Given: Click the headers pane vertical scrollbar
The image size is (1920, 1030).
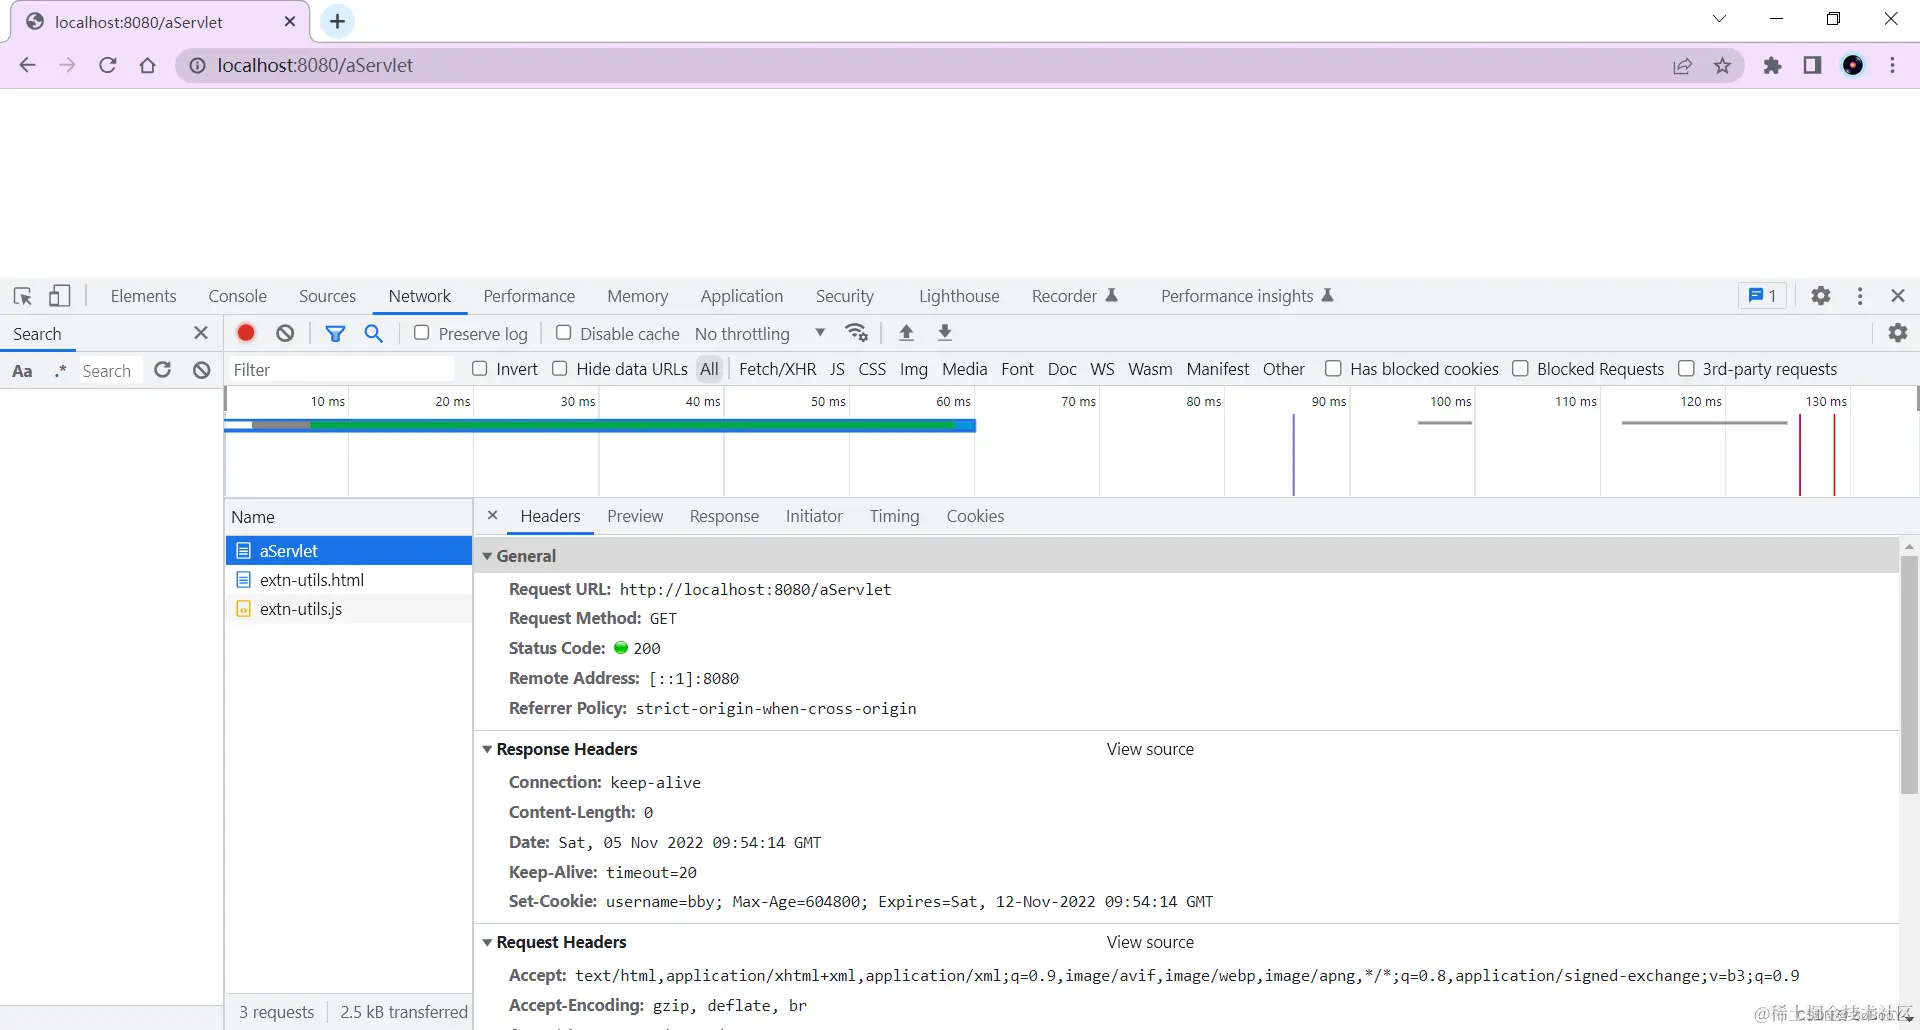Looking at the screenshot, I should click(1909, 675).
